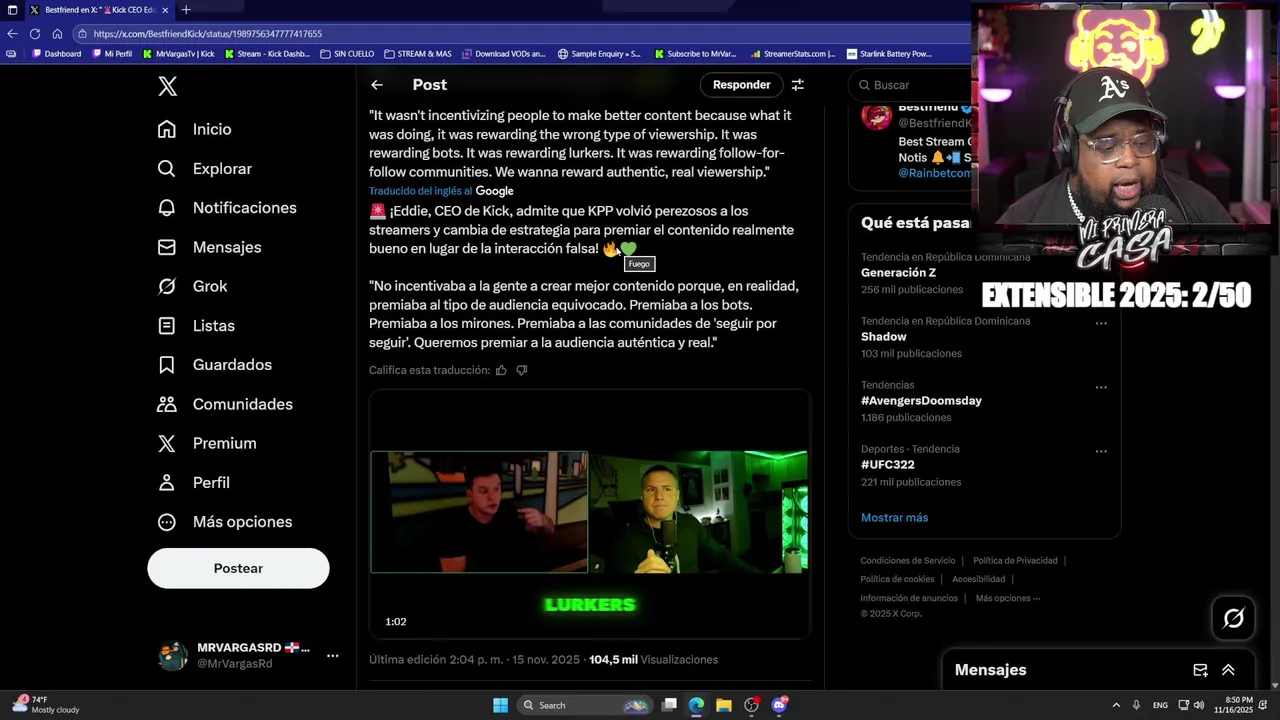Go to Inicio in the sidebar
Viewport: 1280px width, 720px height.
coord(195,129)
